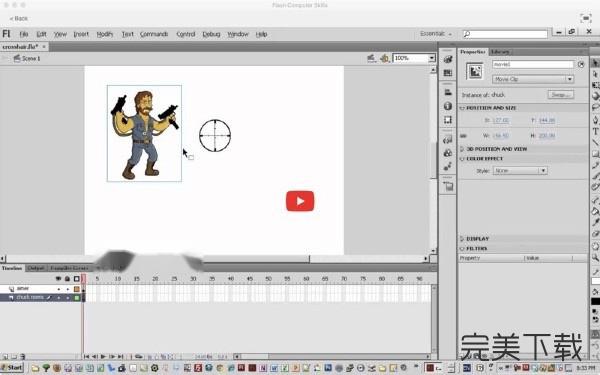Delete the selected timeline layer

pyautogui.click(x=23, y=357)
